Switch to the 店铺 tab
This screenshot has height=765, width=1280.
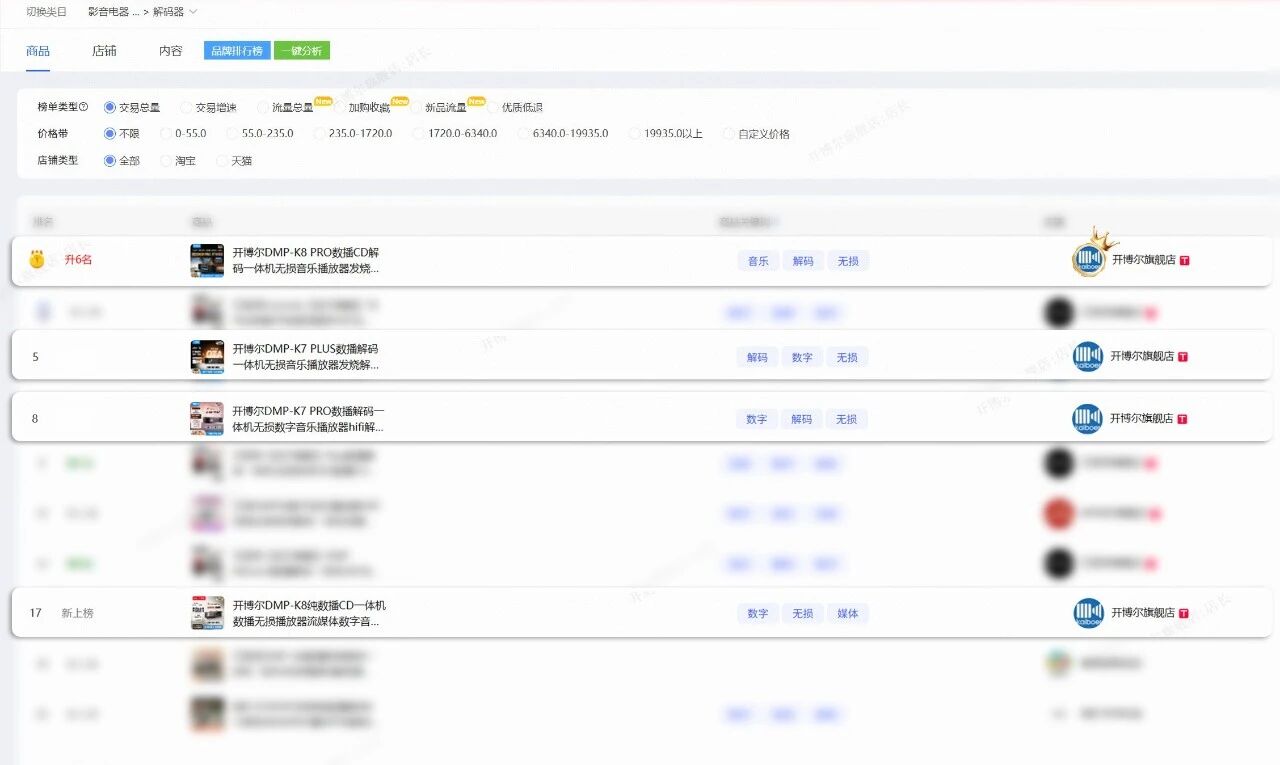point(104,51)
